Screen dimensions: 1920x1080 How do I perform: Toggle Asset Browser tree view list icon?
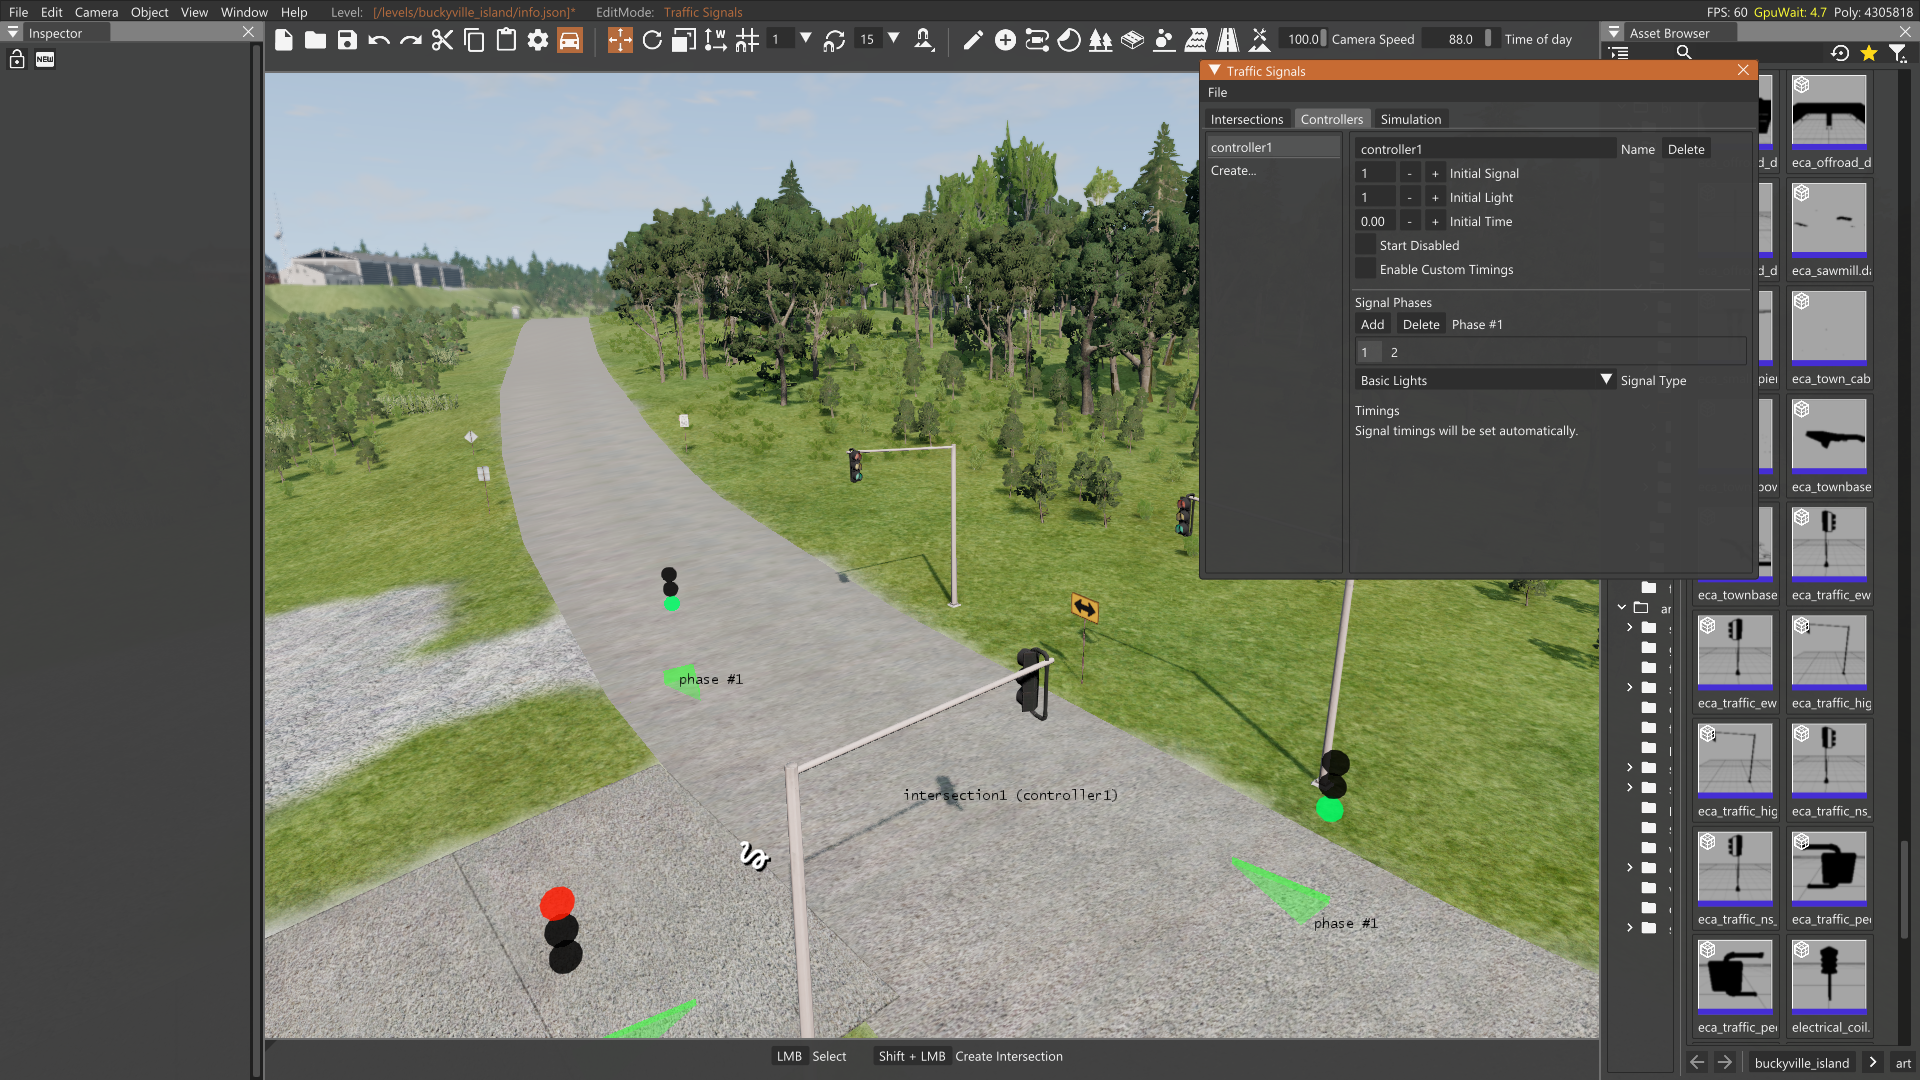coord(1619,53)
